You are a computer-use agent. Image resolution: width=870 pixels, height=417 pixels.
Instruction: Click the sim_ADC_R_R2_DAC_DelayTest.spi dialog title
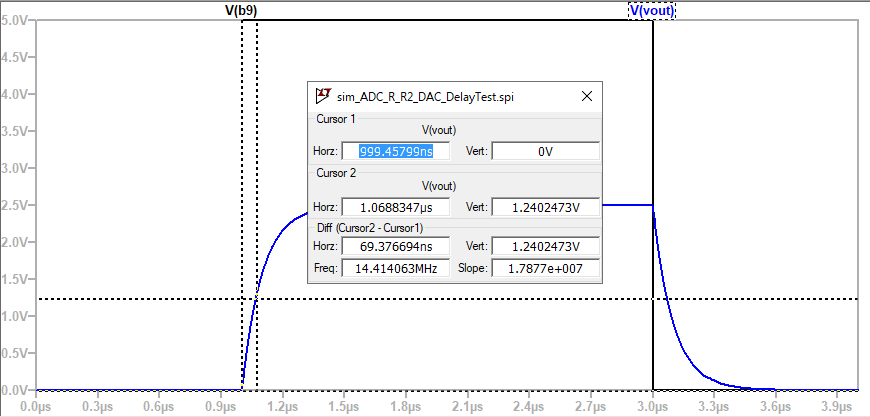[426, 97]
